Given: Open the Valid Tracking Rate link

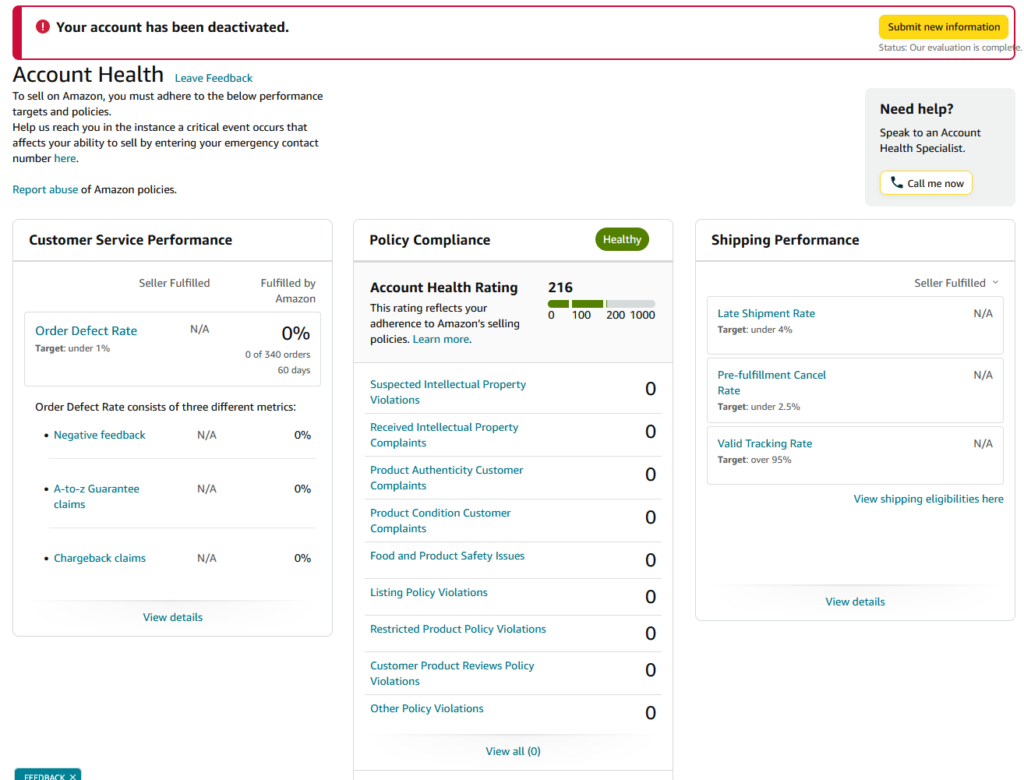Looking at the screenshot, I should (x=765, y=444).
